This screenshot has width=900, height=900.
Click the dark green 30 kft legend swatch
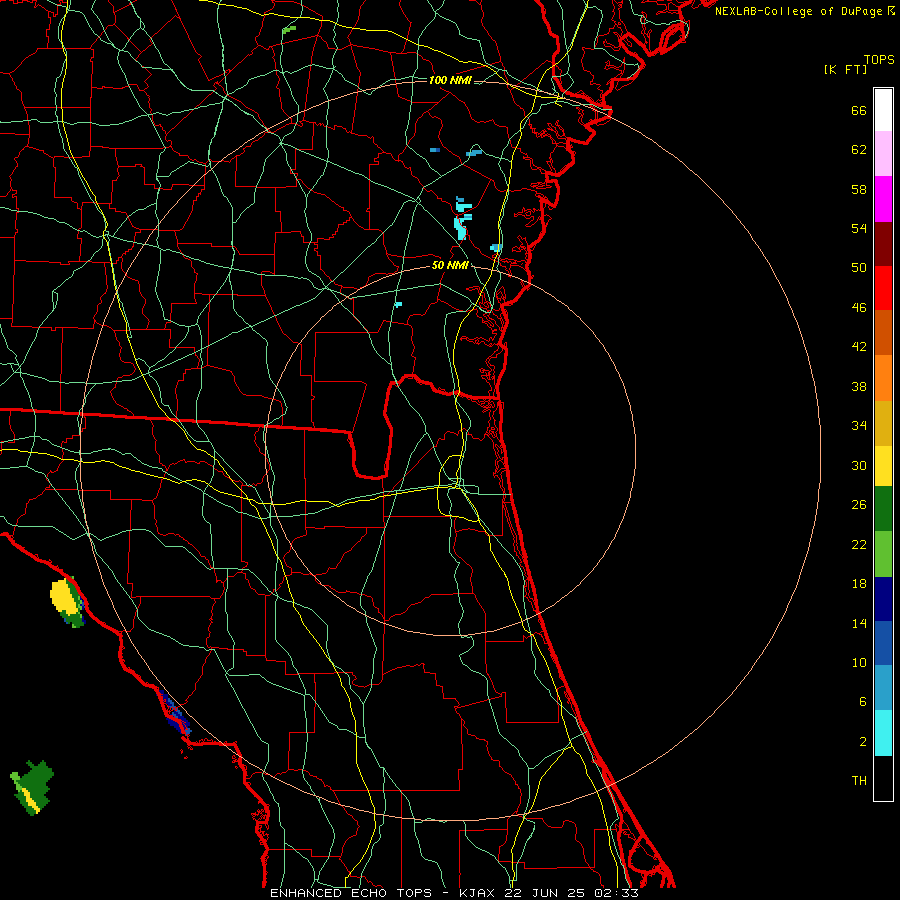coord(883,509)
